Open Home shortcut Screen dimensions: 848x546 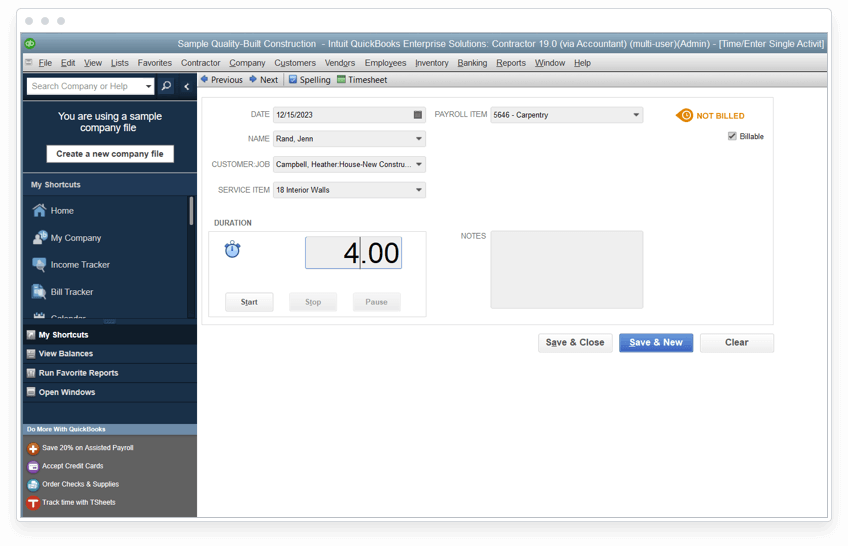(53, 210)
